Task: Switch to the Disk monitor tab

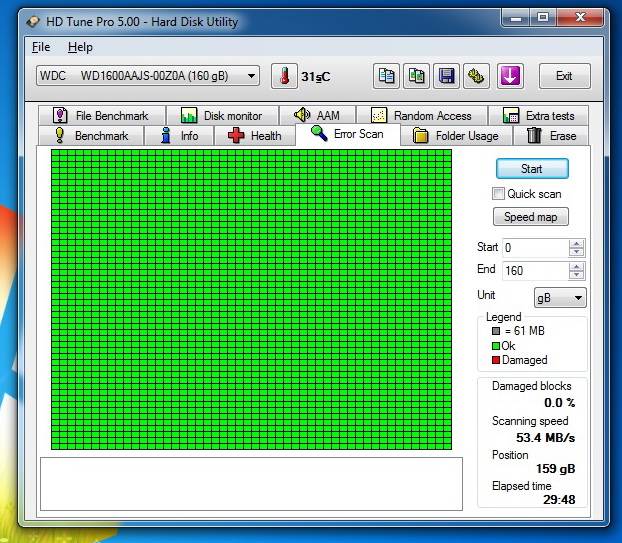Action: point(223,115)
